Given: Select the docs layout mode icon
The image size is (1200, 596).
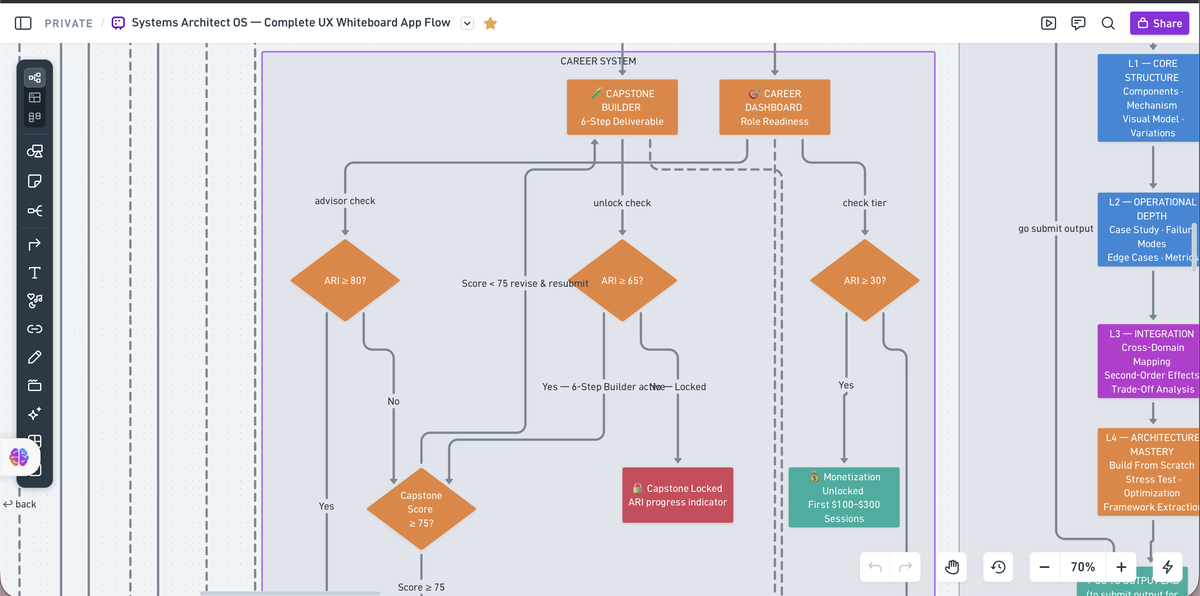Looking at the screenshot, I should 35,117.
